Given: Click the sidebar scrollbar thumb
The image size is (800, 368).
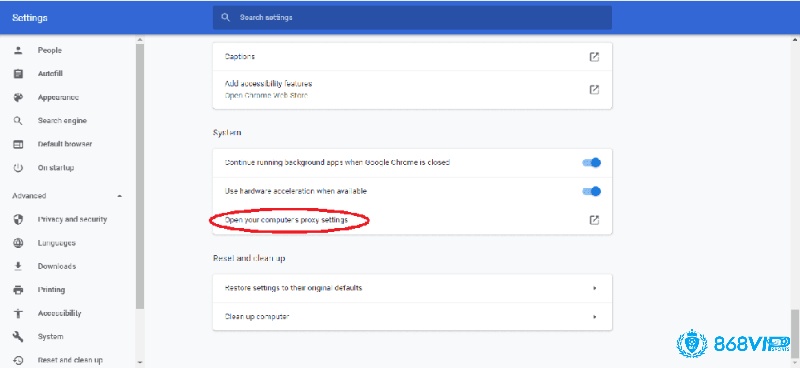Looking at the screenshot, I should tap(140, 176).
